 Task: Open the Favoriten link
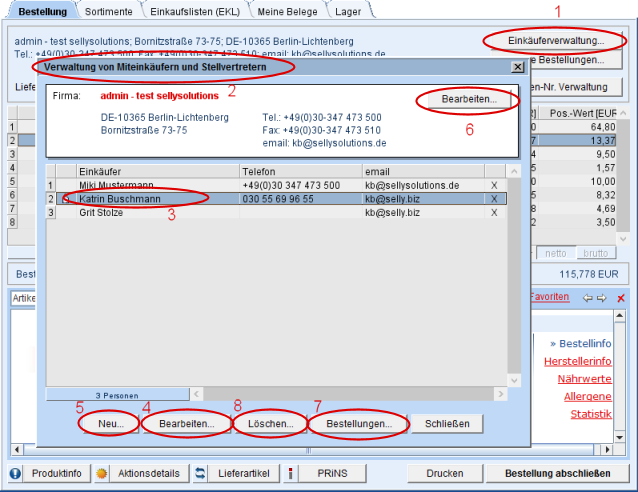pyautogui.click(x=549, y=297)
